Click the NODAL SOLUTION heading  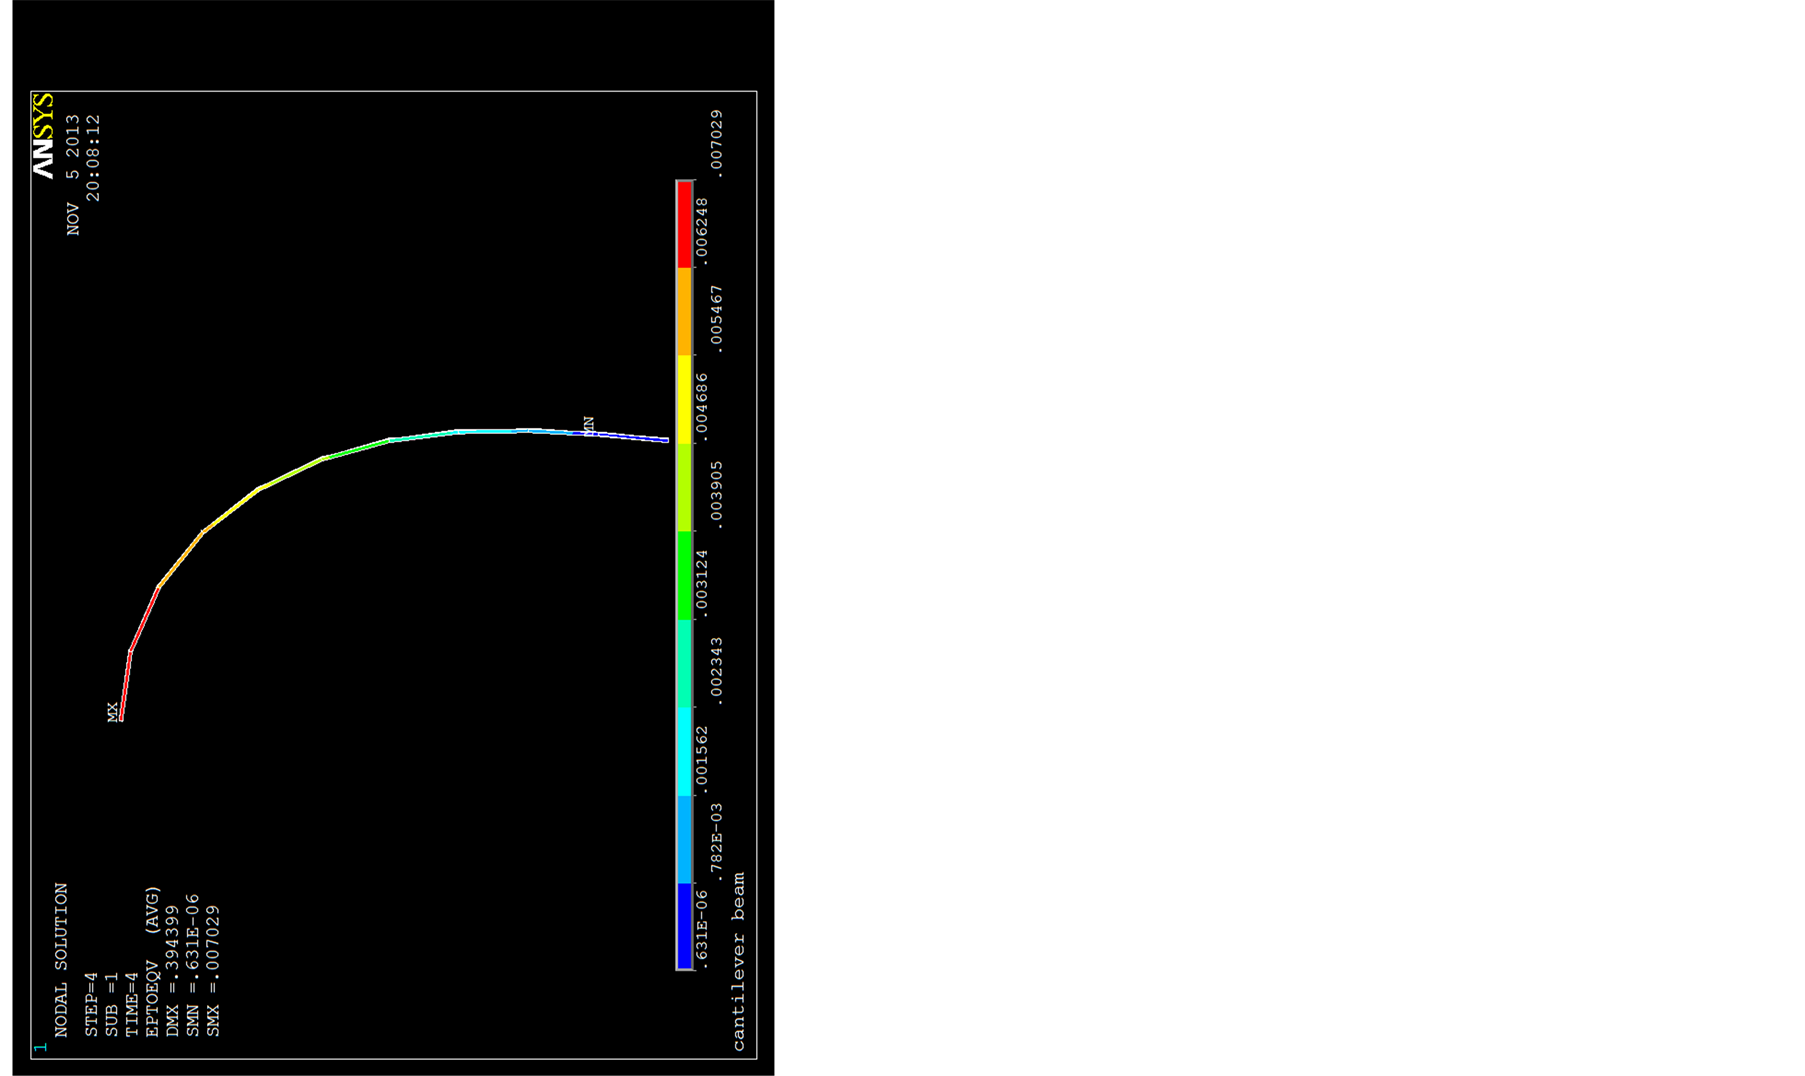[61, 960]
